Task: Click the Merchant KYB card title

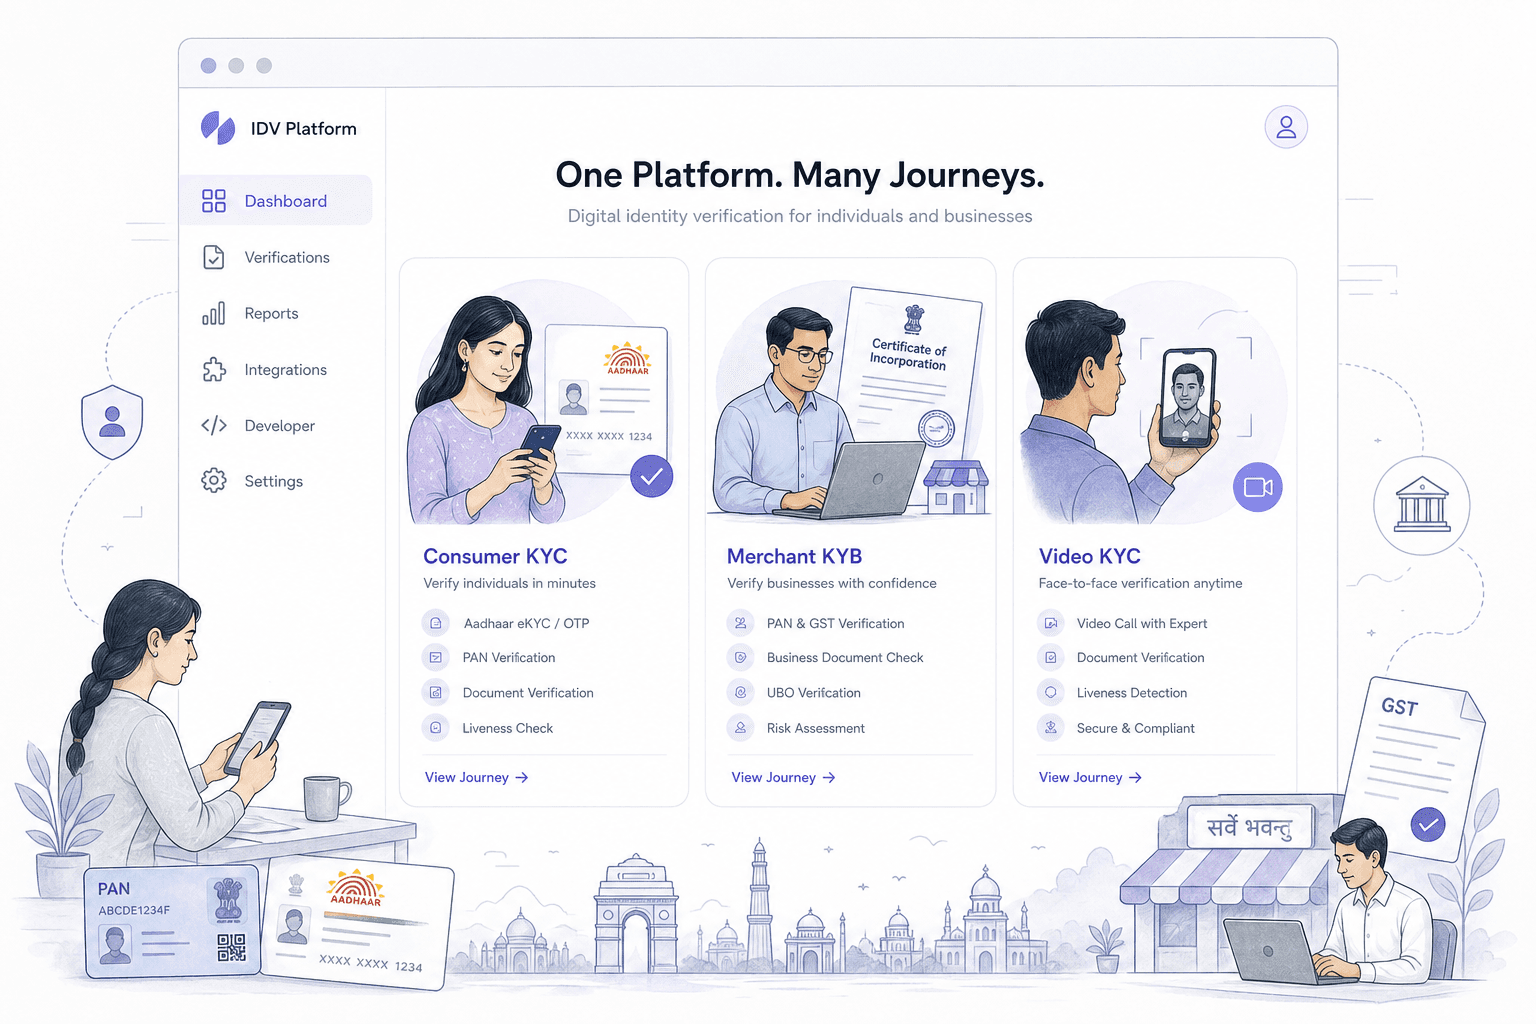Action: pos(794,556)
